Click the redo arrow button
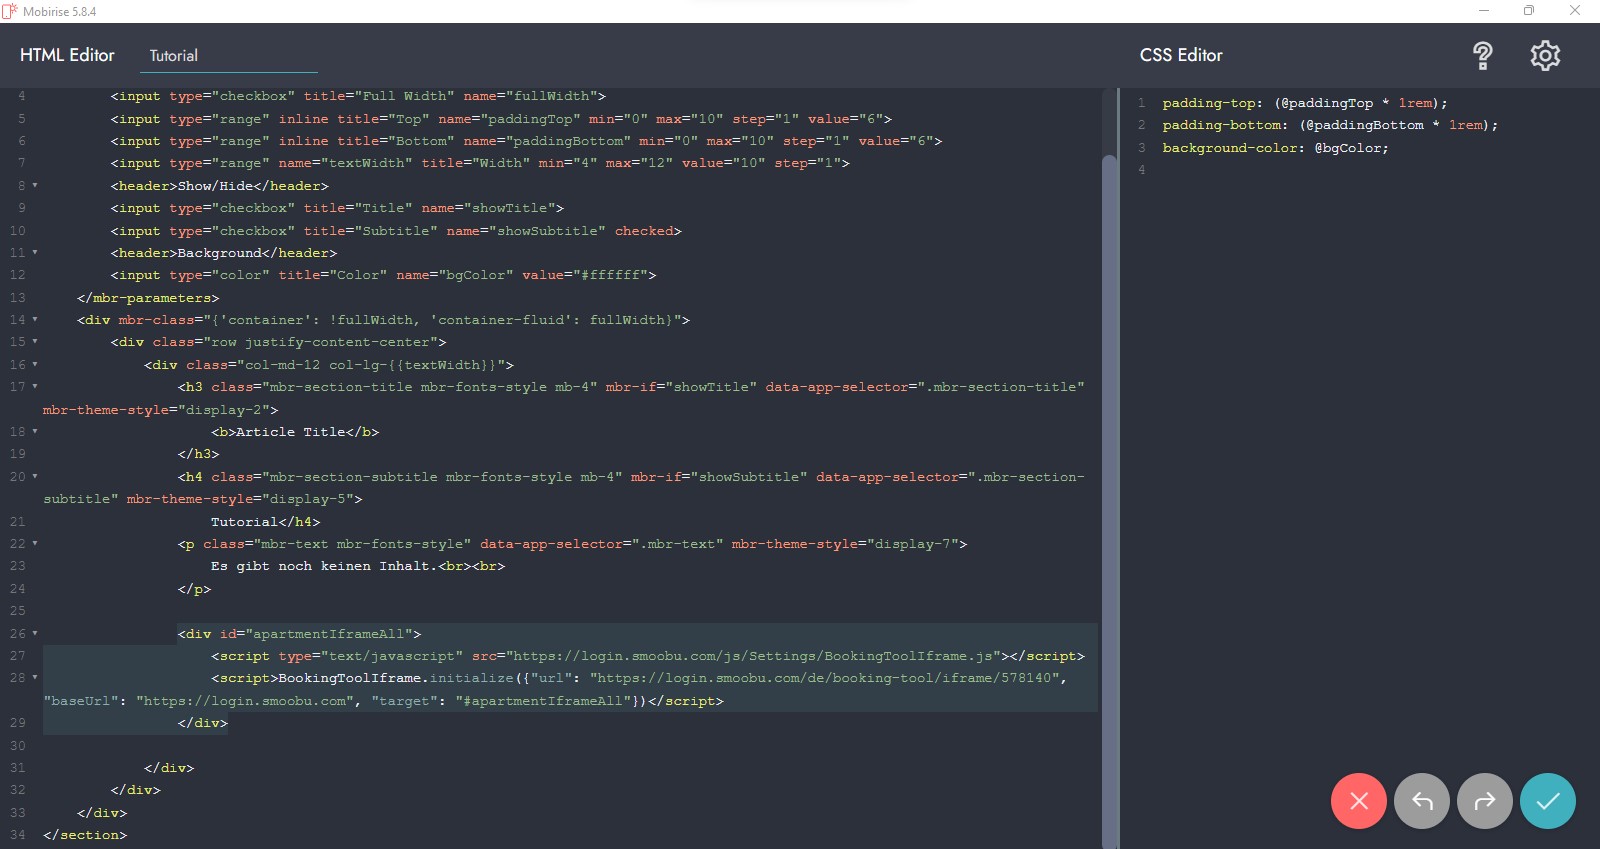1600x849 pixels. 1485,801
